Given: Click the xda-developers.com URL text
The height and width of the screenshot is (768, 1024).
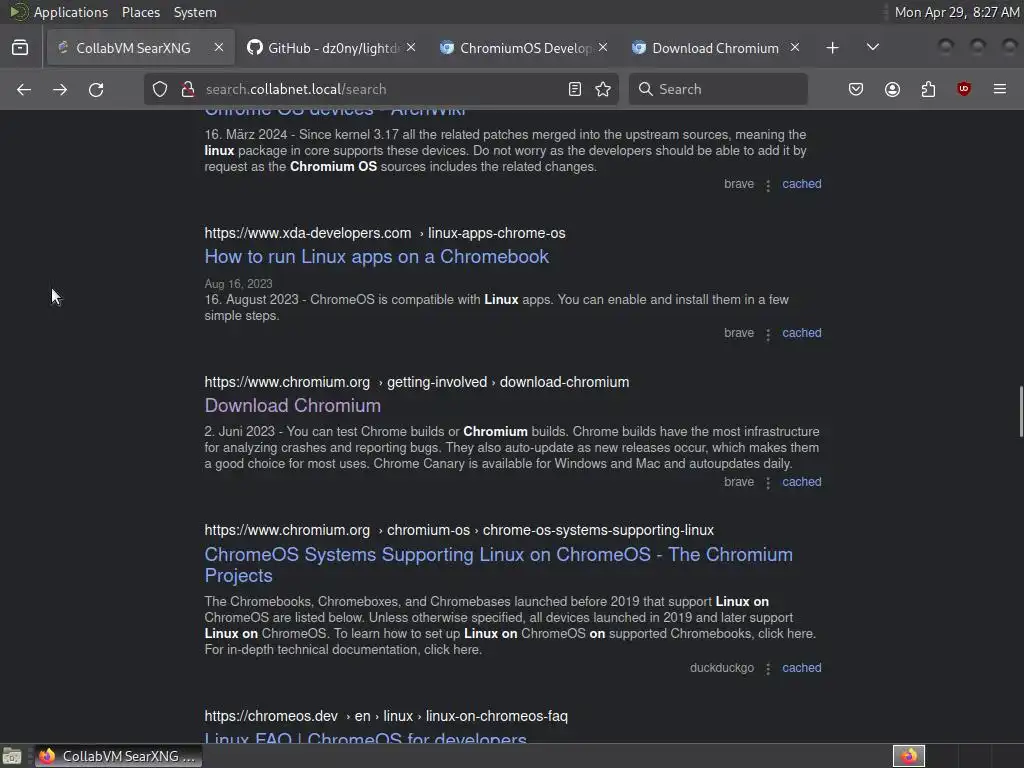Looking at the screenshot, I should tap(308, 233).
